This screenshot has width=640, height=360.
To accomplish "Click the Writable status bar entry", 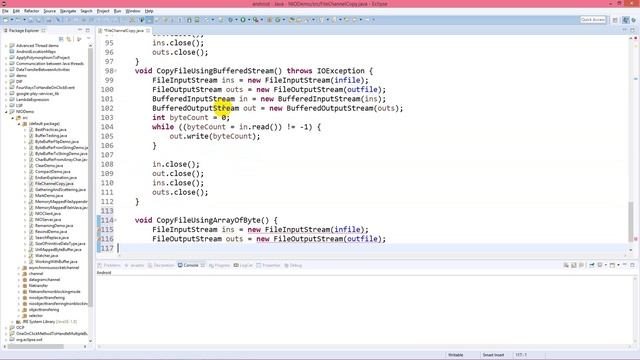I will [456, 355].
